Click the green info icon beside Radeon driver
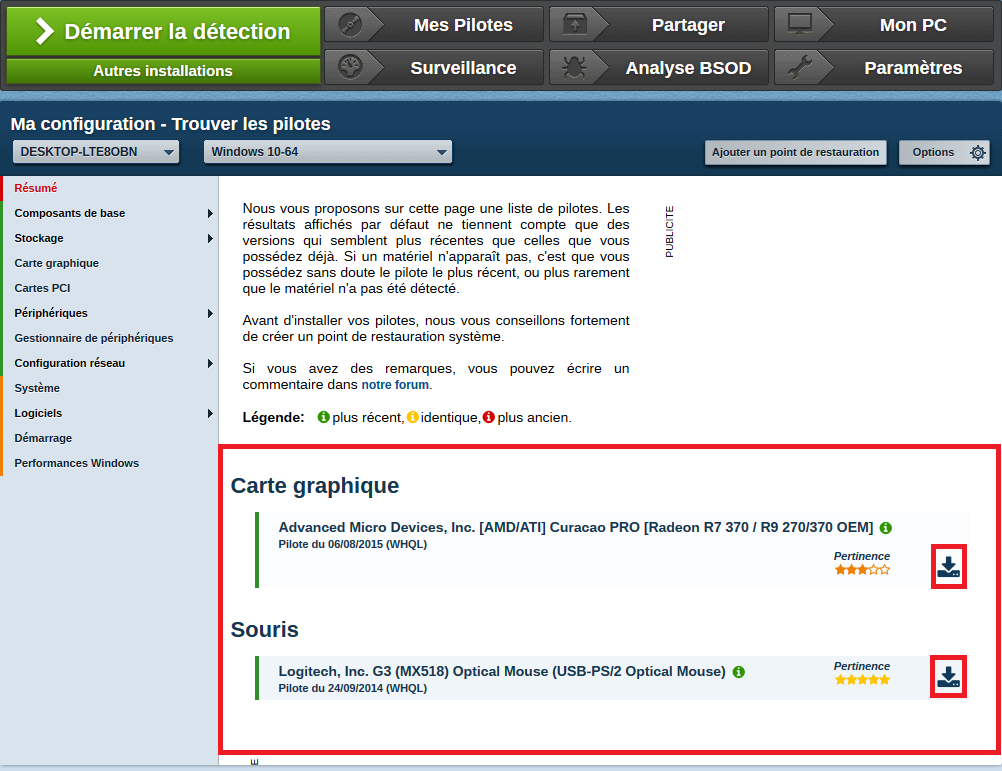 [886, 527]
